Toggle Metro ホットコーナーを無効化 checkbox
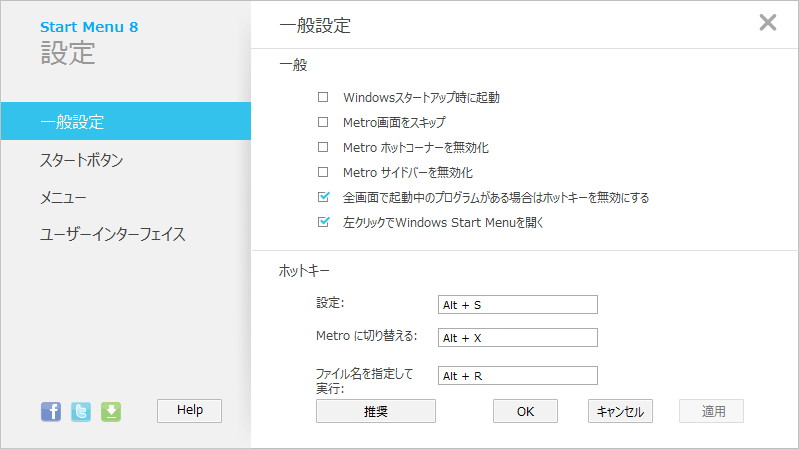The width and height of the screenshot is (799, 449). pos(323,147)
